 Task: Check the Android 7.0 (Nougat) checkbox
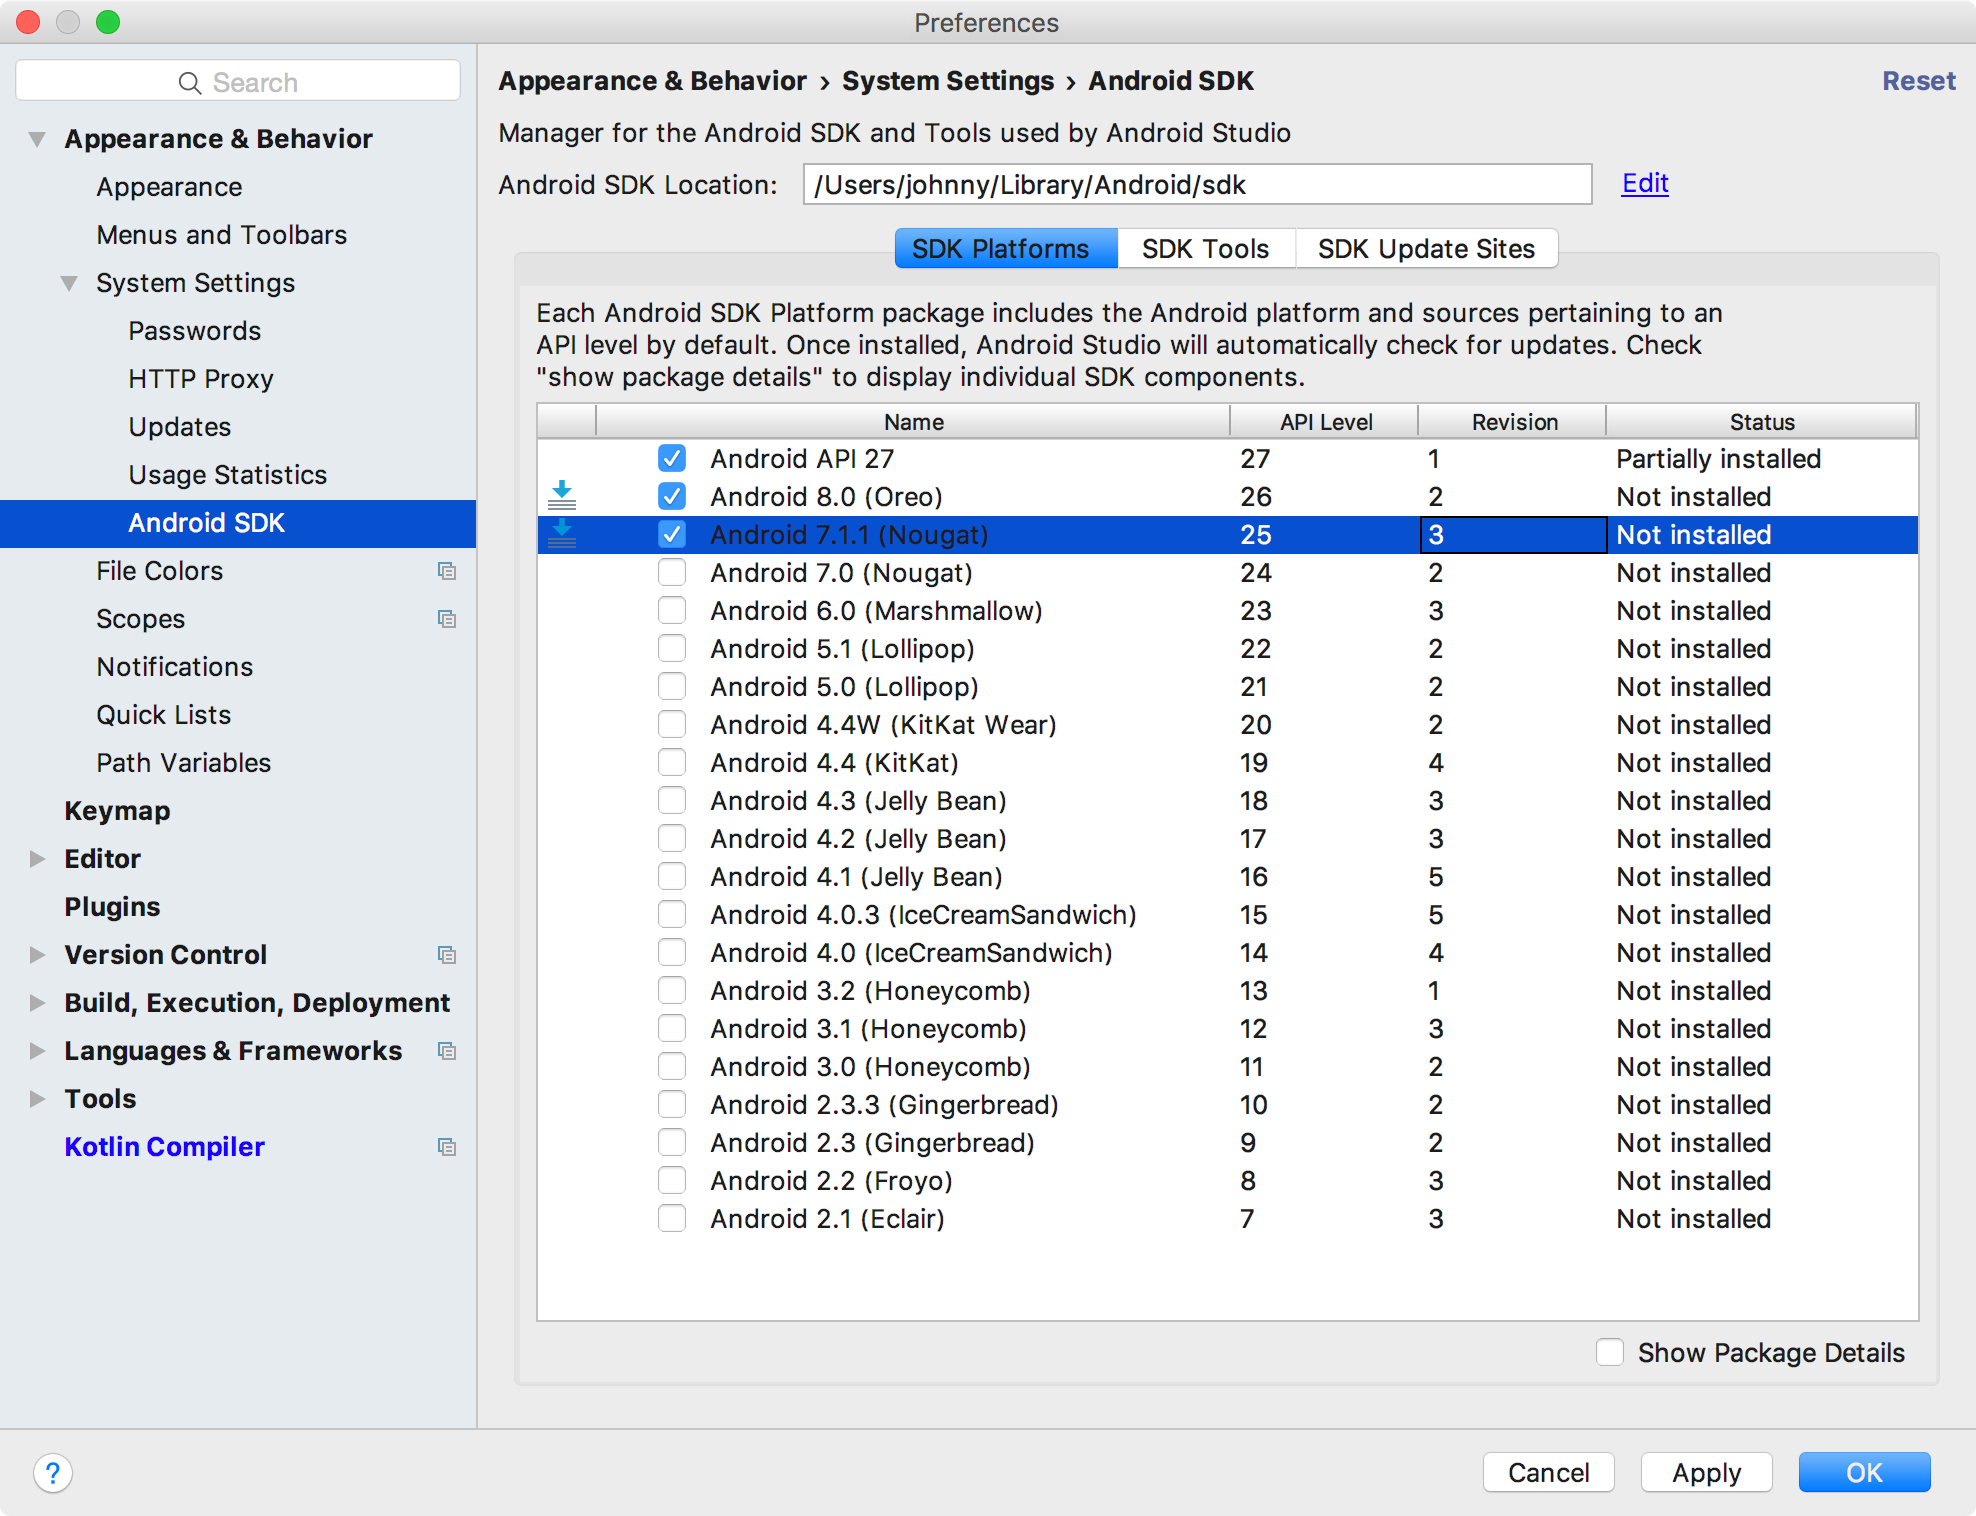[x=672, y=572]
